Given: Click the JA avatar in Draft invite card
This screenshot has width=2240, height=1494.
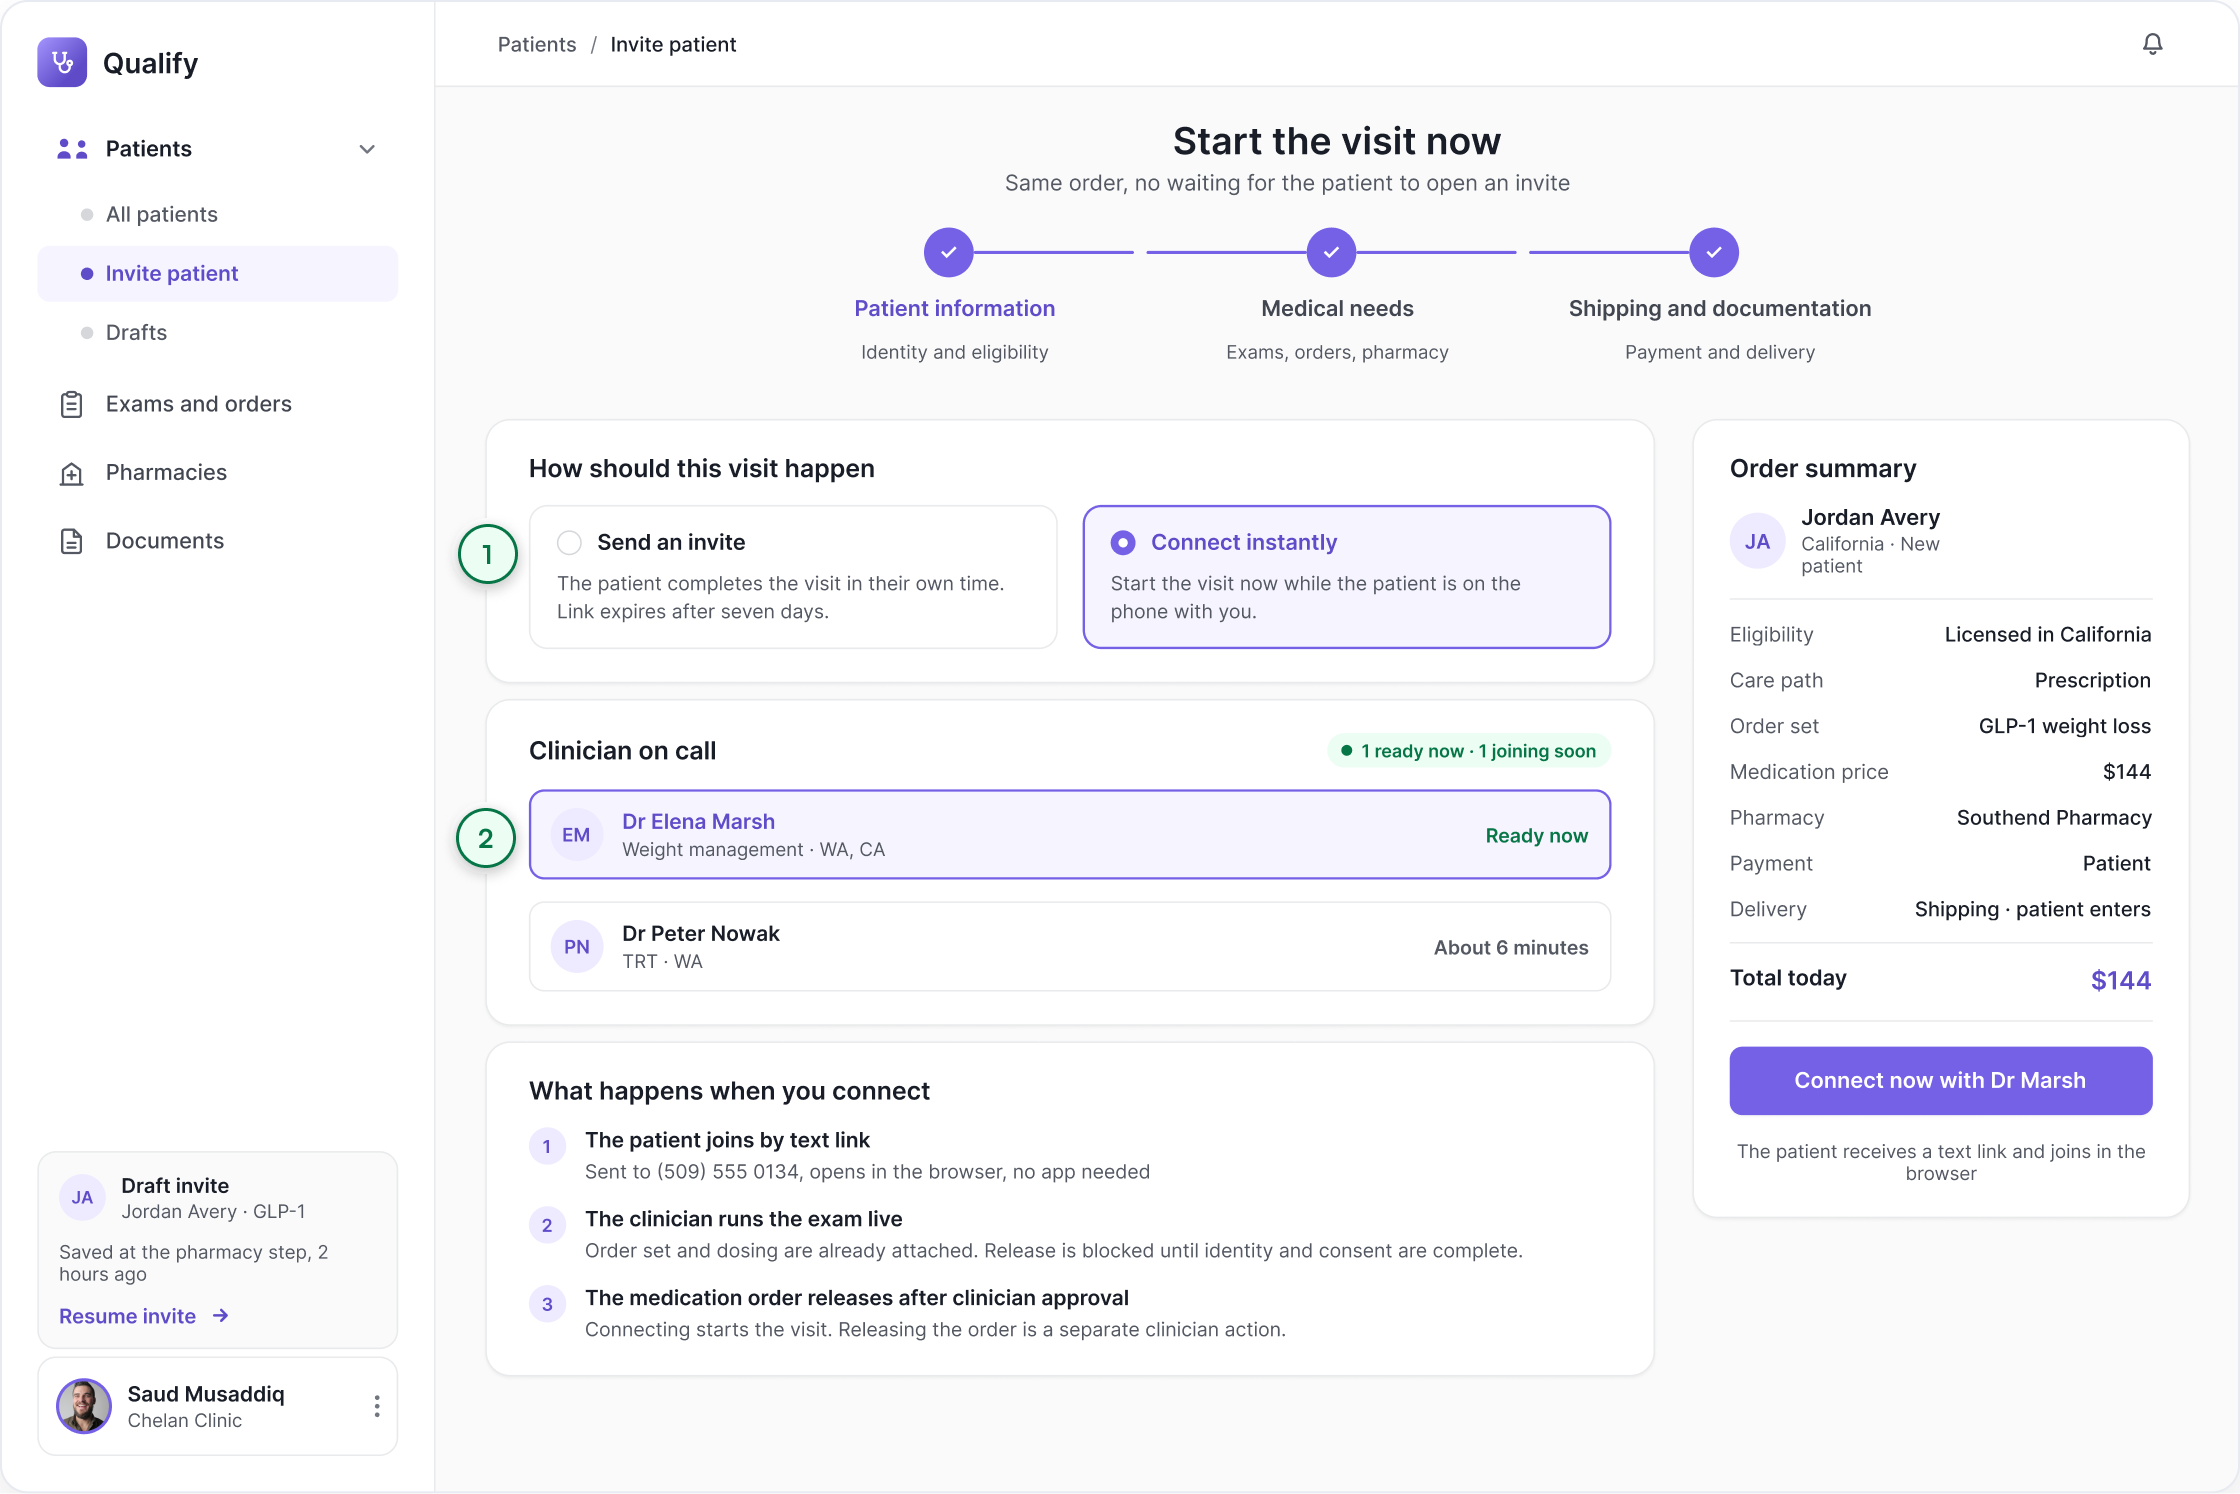Looking at the screenshot, I should [82, 1198].
